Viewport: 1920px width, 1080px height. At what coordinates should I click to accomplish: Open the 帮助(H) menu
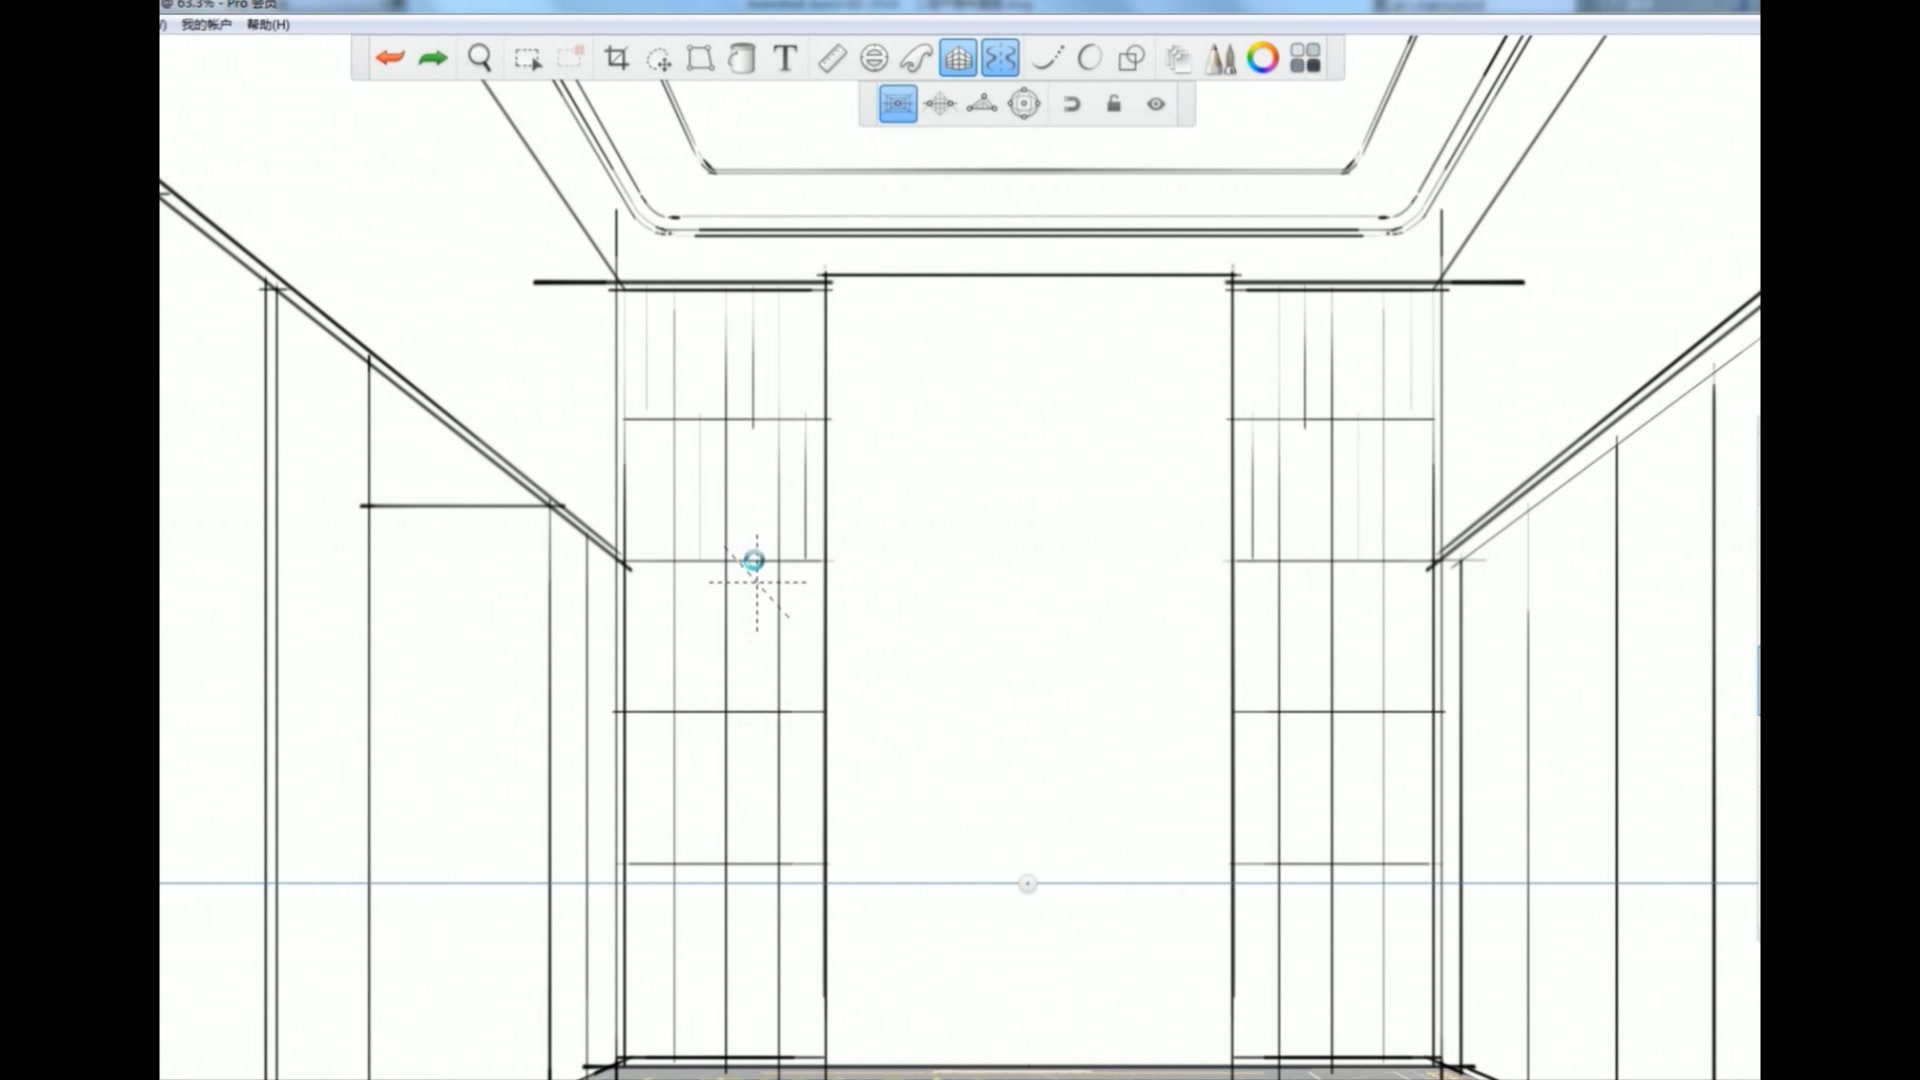click(268, 24)
